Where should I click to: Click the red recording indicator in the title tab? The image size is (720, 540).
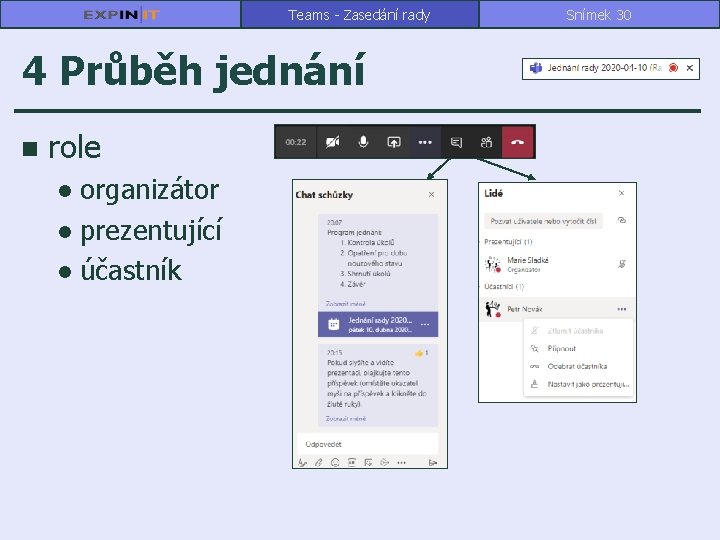click(x=674, y=68)
